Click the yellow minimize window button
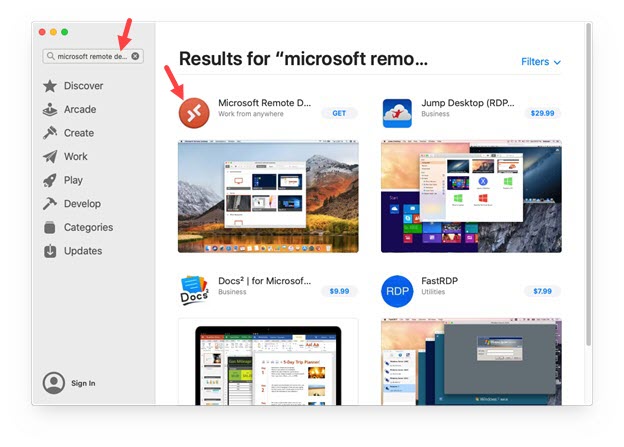The image size is (624, 447). coord(53,32)
